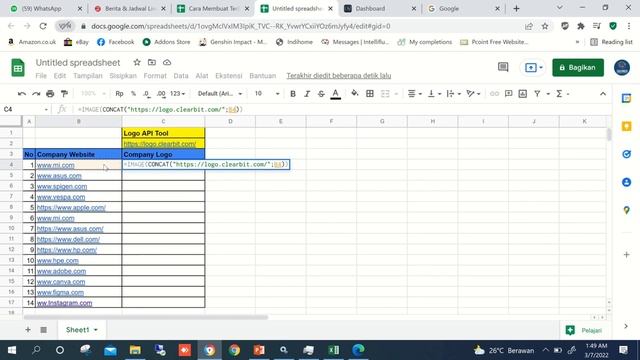
Task: Click the Insert chart icon
Action: [x=522, y=94]
